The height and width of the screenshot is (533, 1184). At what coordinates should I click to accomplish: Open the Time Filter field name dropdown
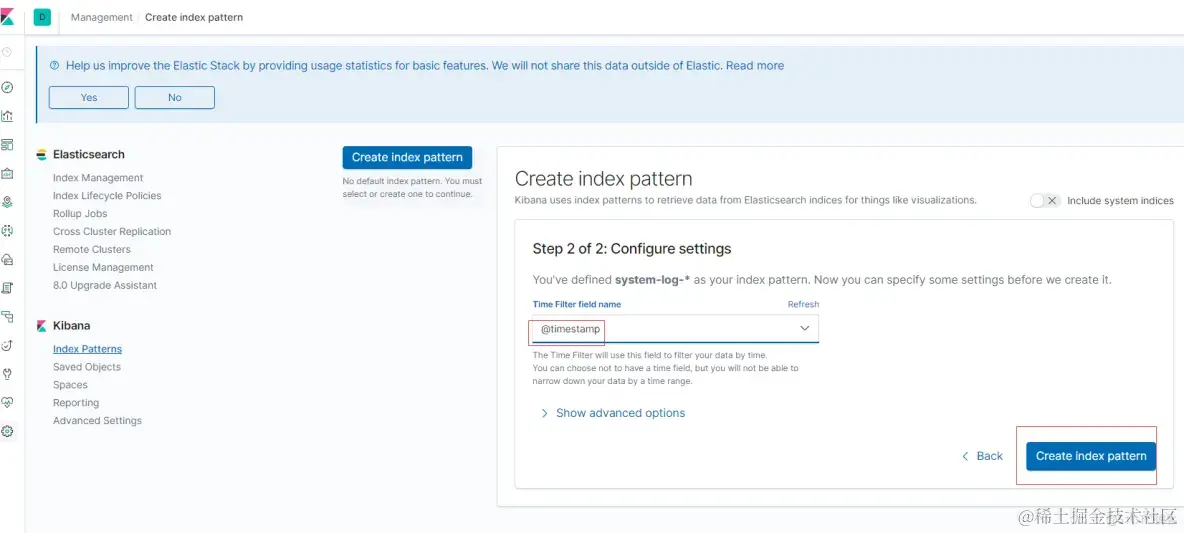coord(675,328)
